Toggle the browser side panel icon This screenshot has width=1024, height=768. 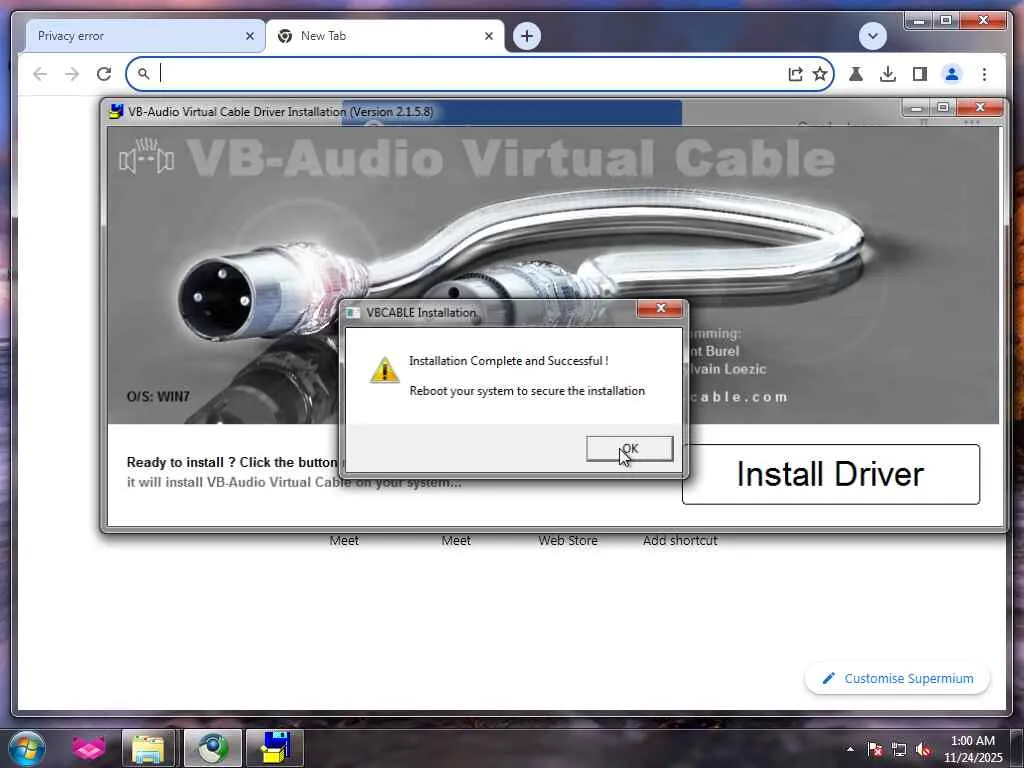[920, 74]
